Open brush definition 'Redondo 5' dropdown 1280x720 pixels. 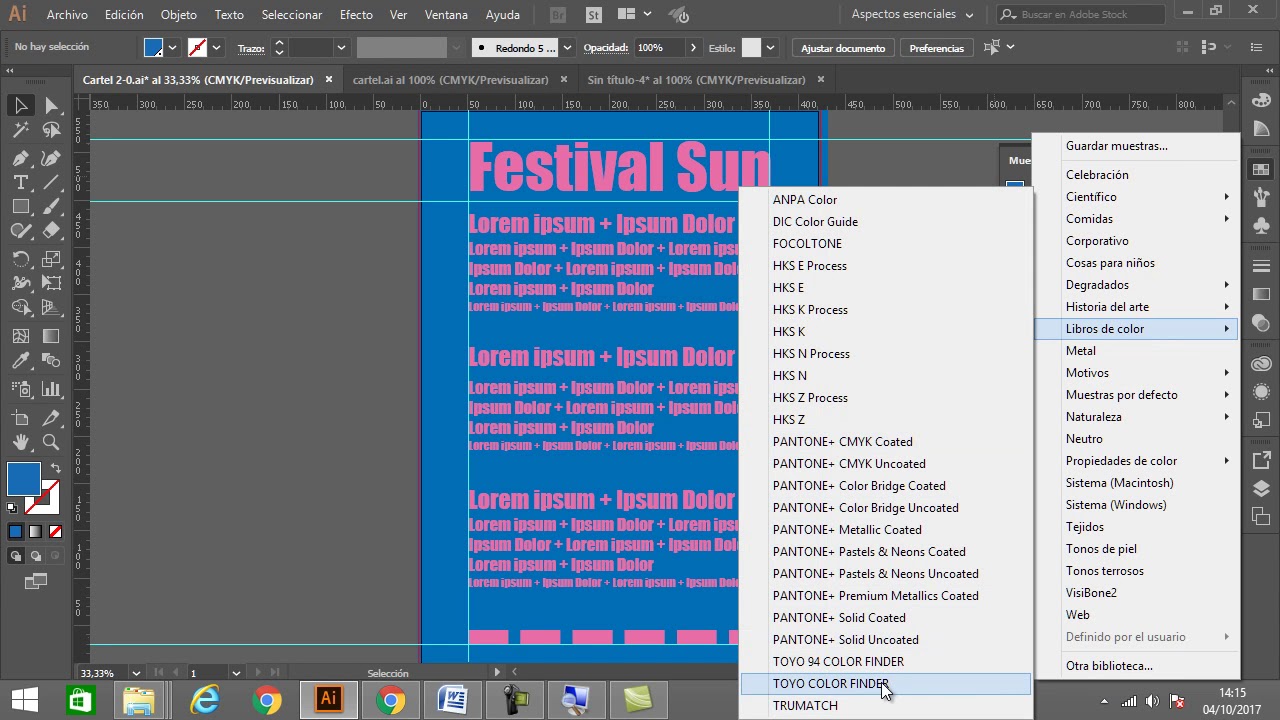tap(567, 48)
